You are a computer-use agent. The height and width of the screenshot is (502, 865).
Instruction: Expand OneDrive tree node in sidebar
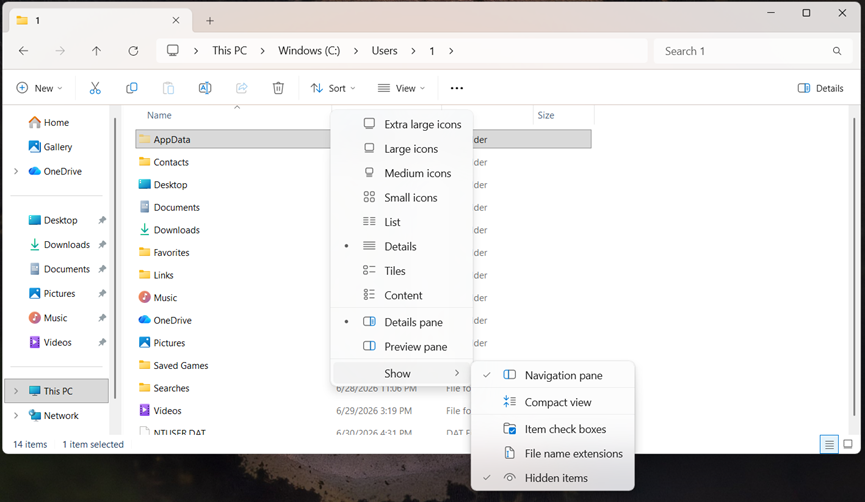(x=16, y=172)
